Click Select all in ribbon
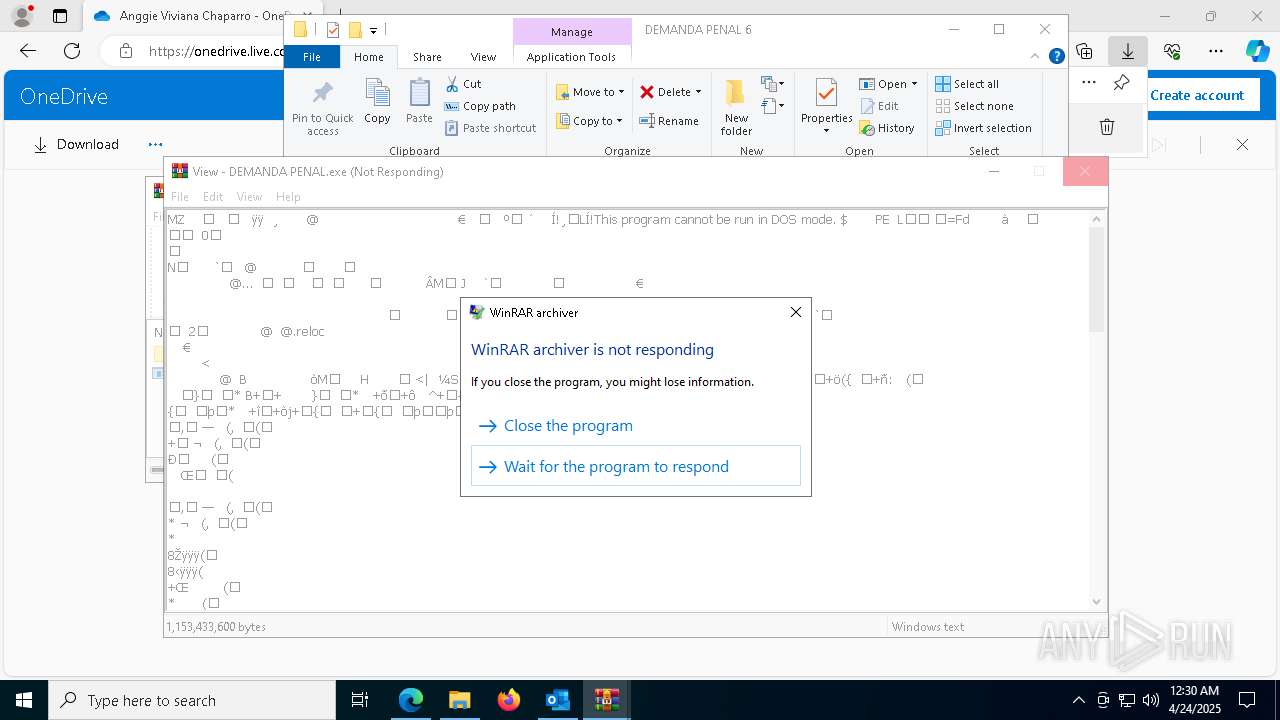Viewport: 1280px width, 720px height. 967,84
